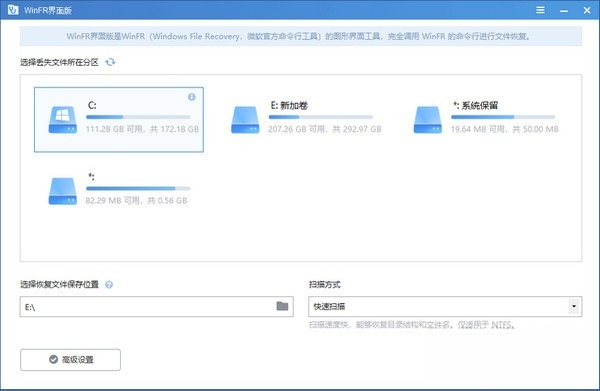Click the WinFR app logo icon

(13, 10)
